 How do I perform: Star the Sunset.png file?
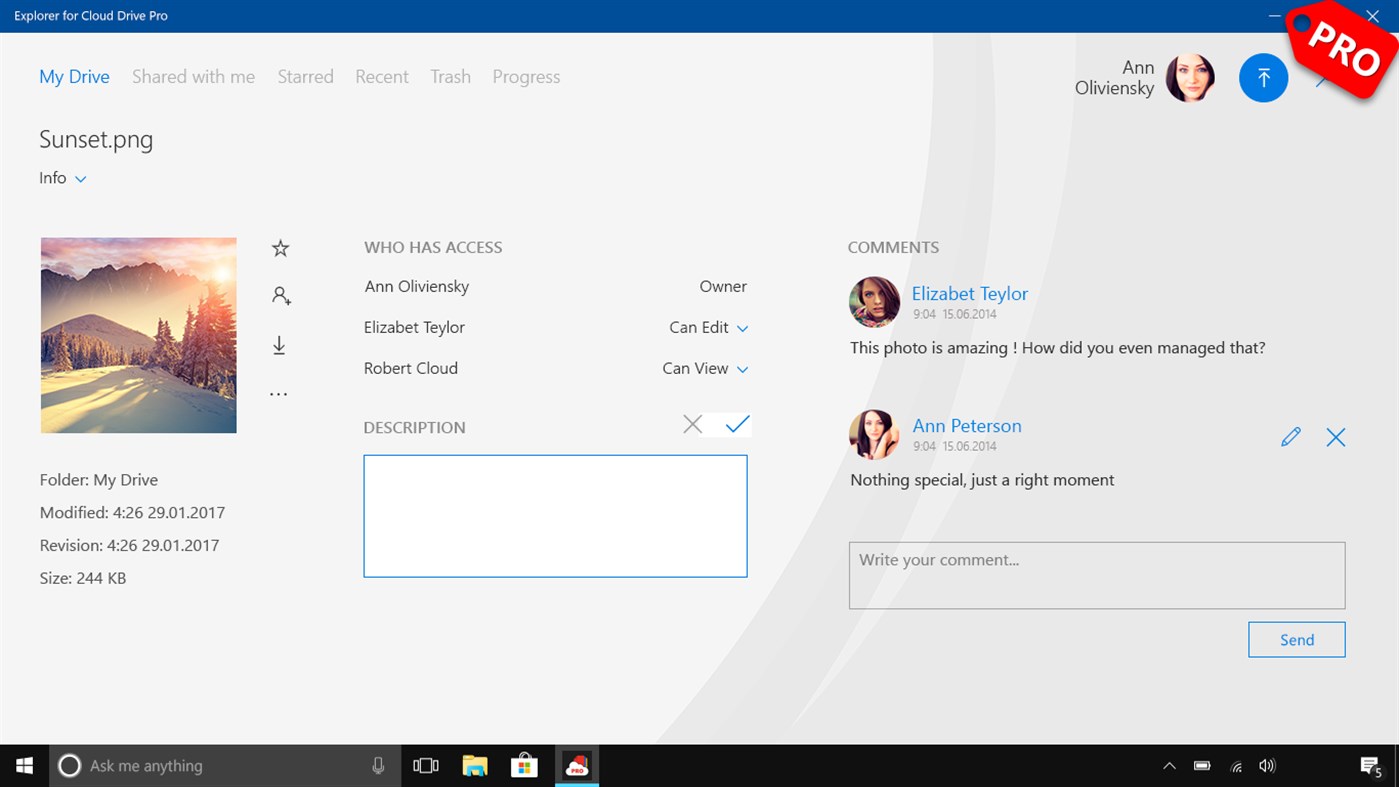(x=279, y=247)
